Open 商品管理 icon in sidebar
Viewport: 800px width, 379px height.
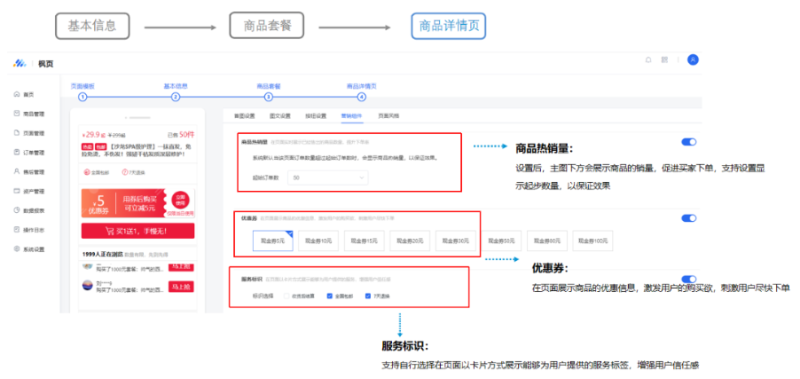point(17,114)
